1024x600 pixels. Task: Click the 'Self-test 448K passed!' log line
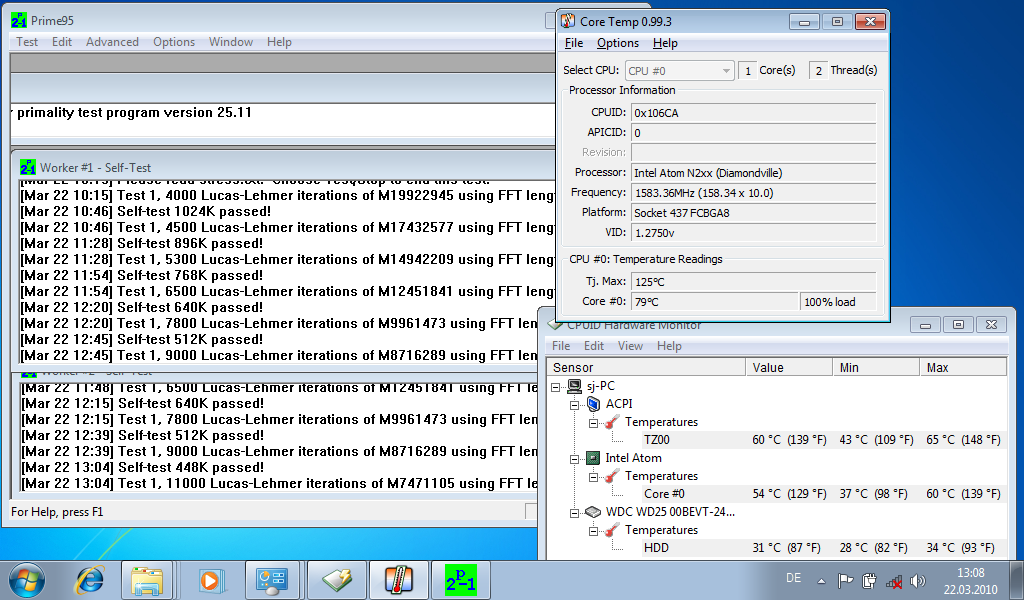tap(143, 467)
